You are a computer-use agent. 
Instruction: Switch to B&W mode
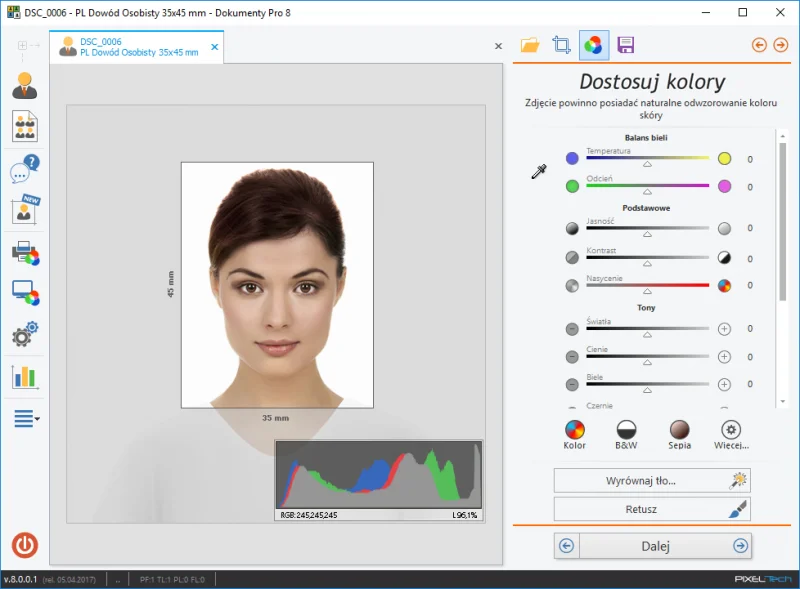coord(627,434)
